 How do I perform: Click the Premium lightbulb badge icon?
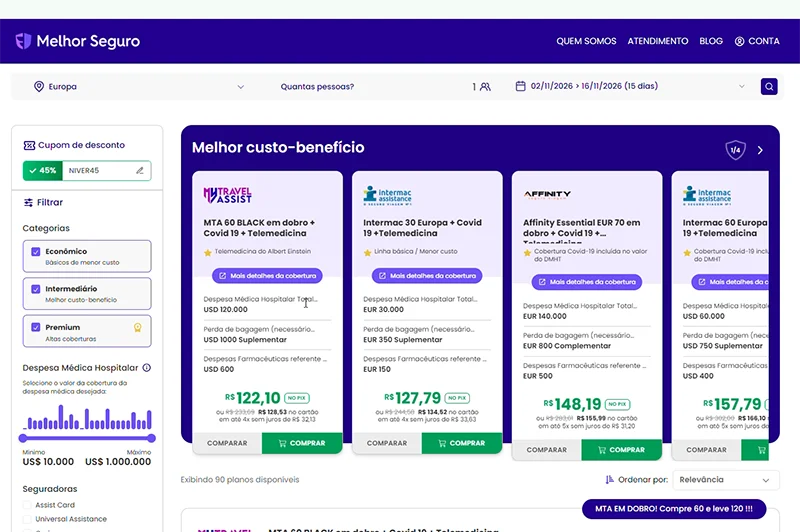(x=138, y=327)
